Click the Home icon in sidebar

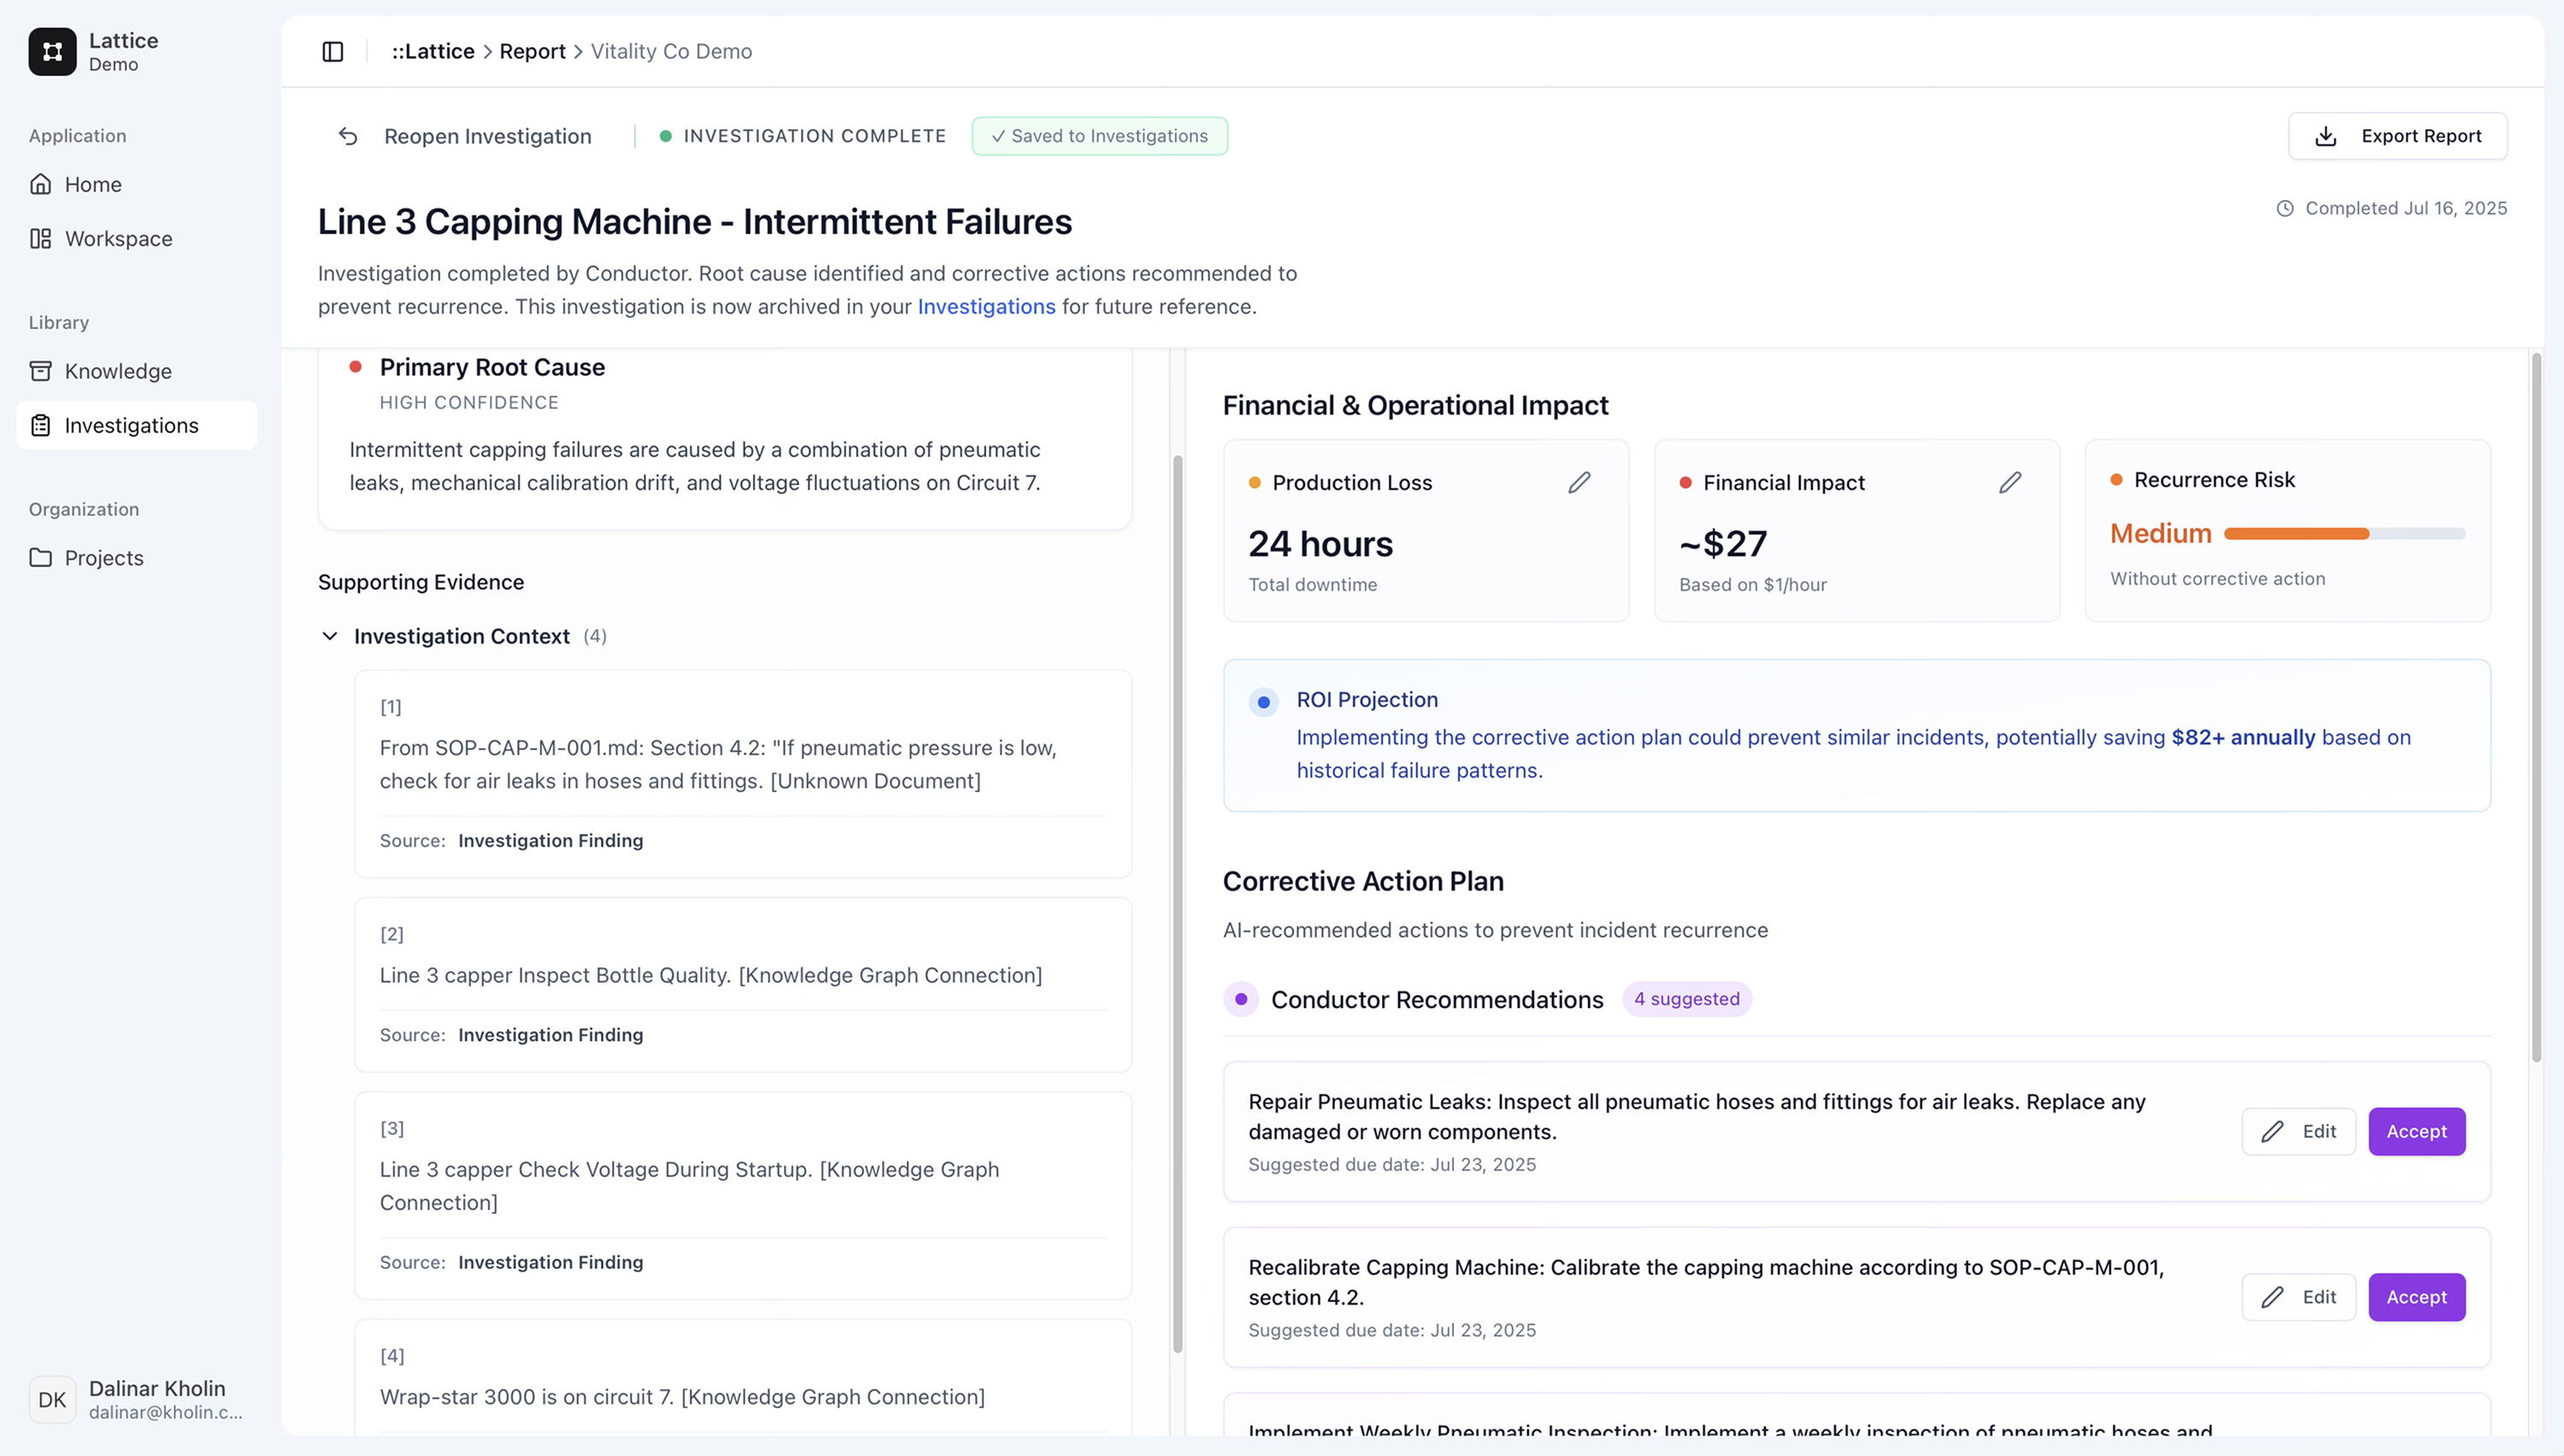41,184
